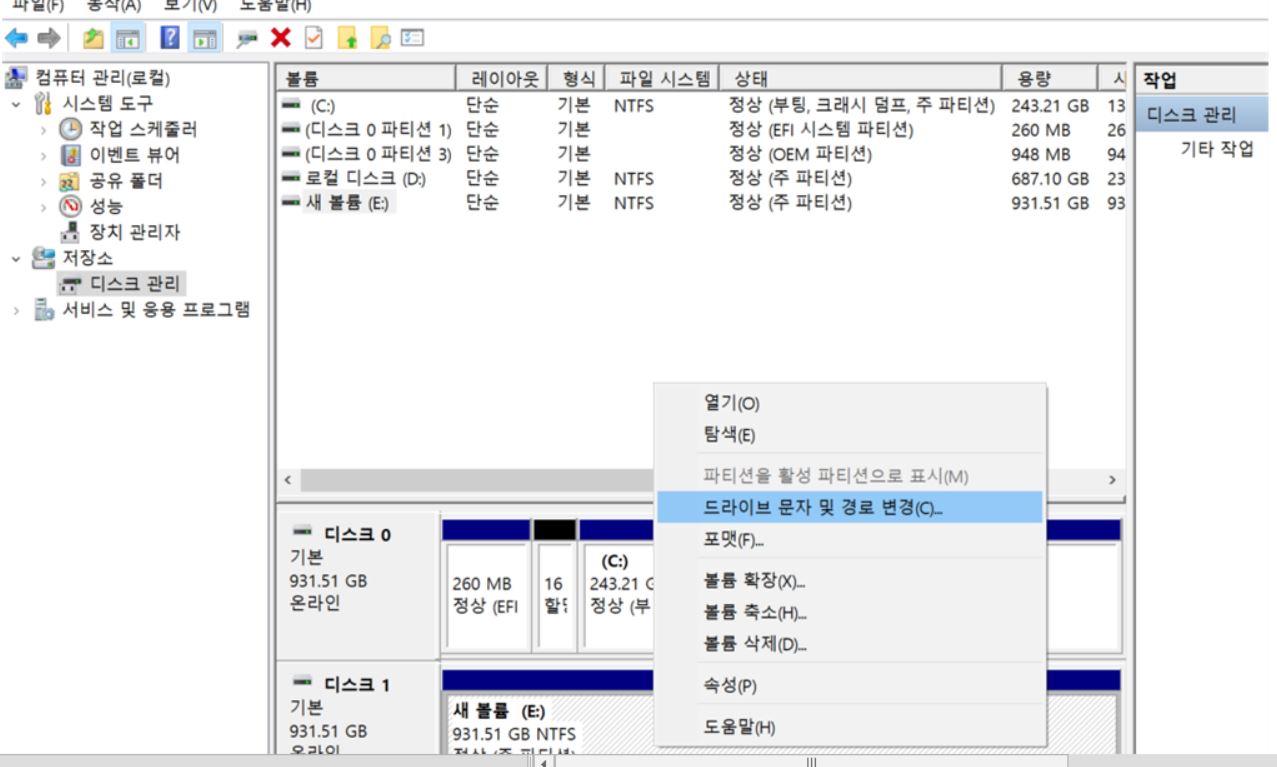Click the 서비스 및 응용 프로그램 icon
The width and height of the screenshot is (1277, 767).
coord(44,310)
